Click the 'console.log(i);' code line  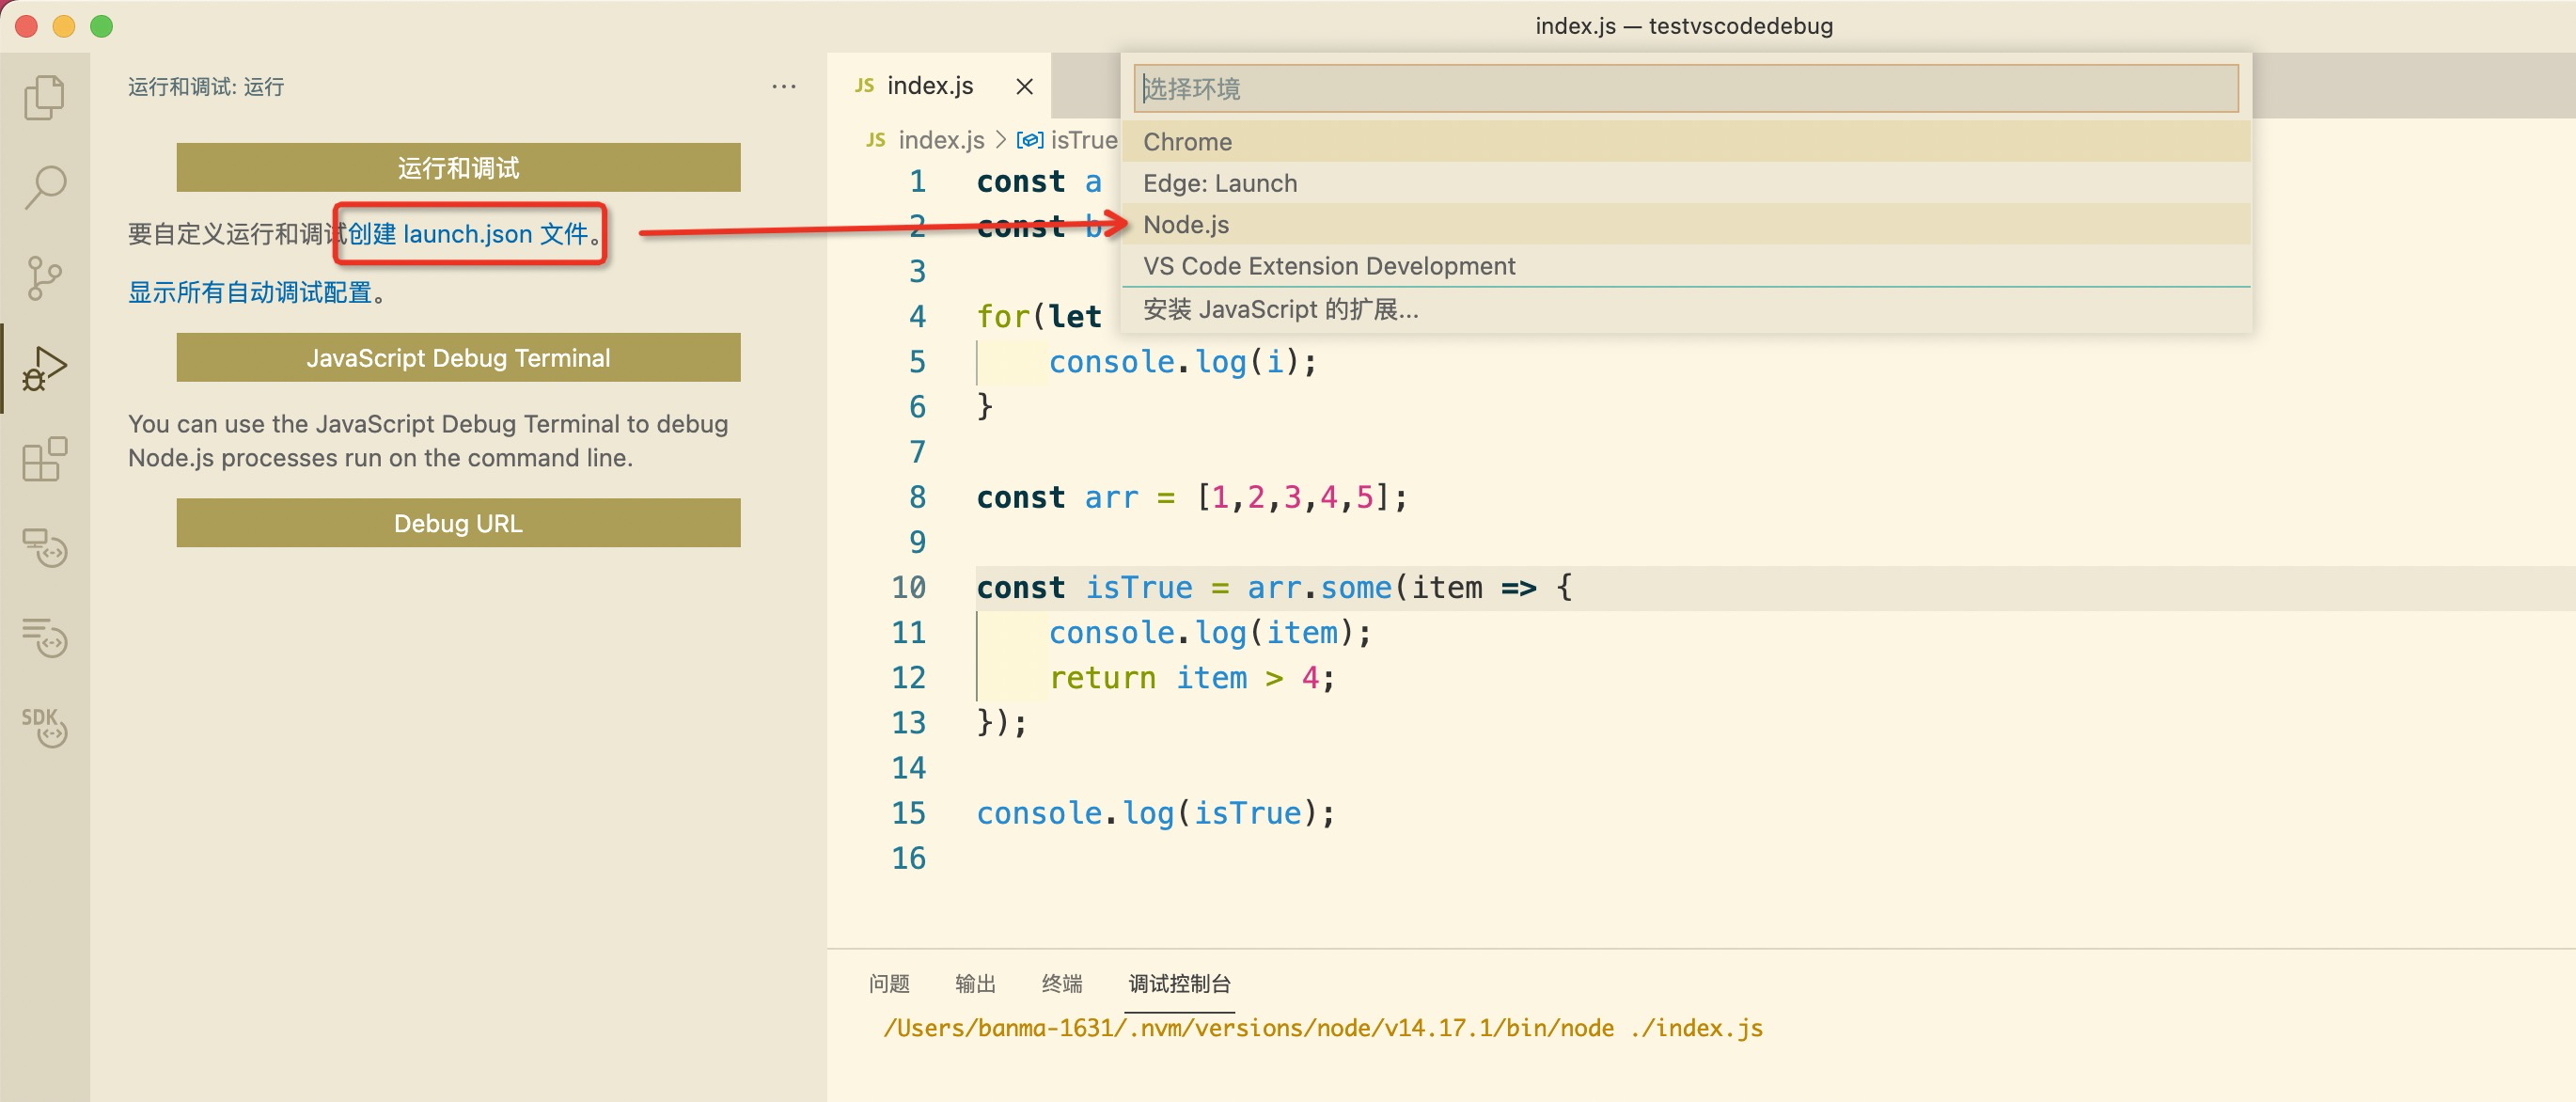pyautogui.click(x=1183, y=362)
